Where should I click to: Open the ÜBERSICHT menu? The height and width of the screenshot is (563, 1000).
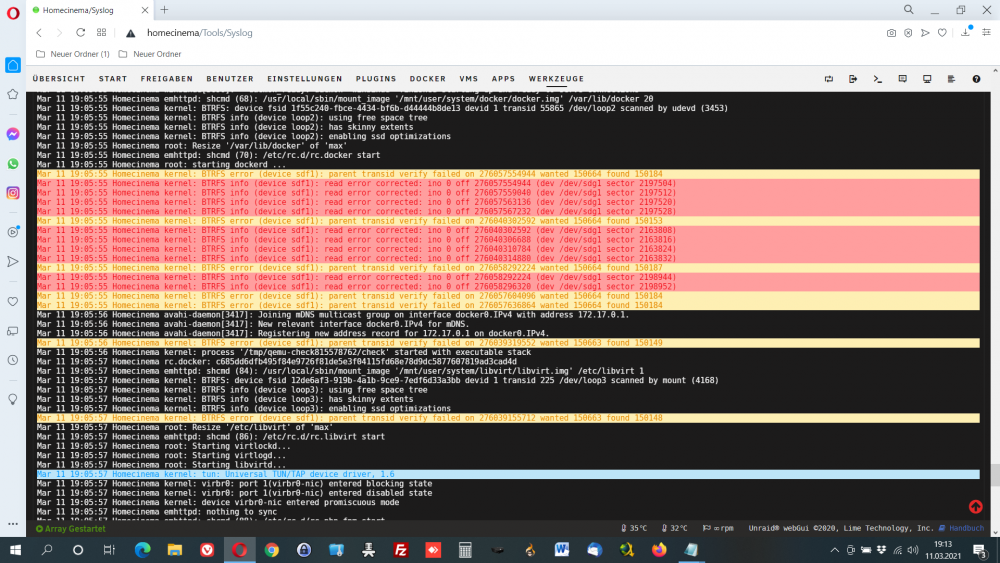point(59,79)
